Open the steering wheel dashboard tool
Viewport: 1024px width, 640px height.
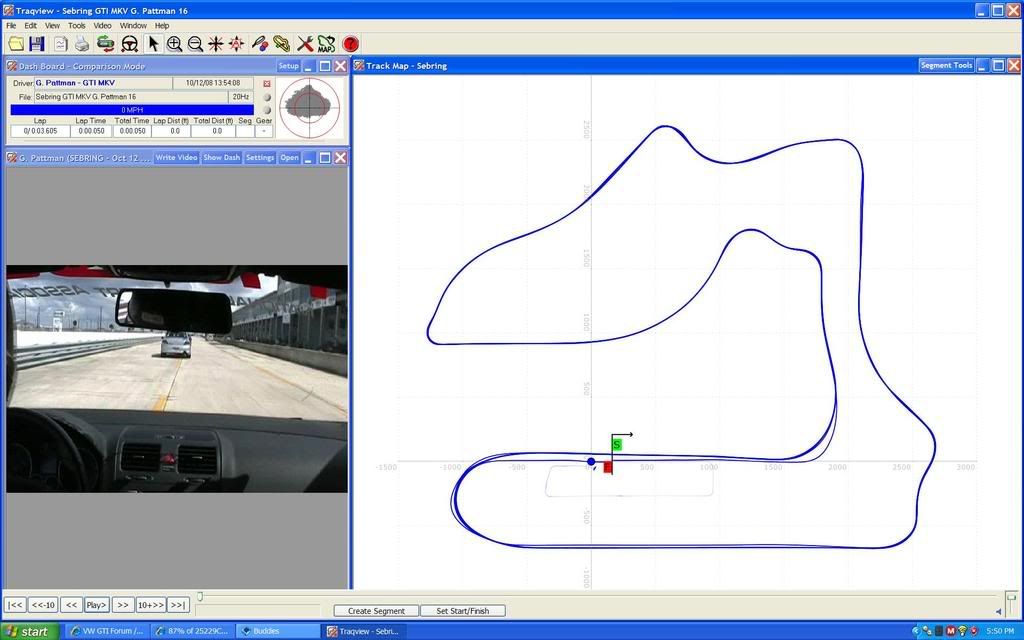point(129,44)
